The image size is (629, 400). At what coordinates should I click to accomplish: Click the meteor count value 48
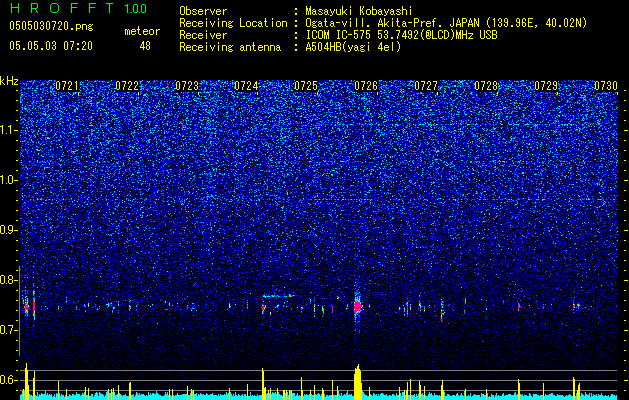[145, 46]
